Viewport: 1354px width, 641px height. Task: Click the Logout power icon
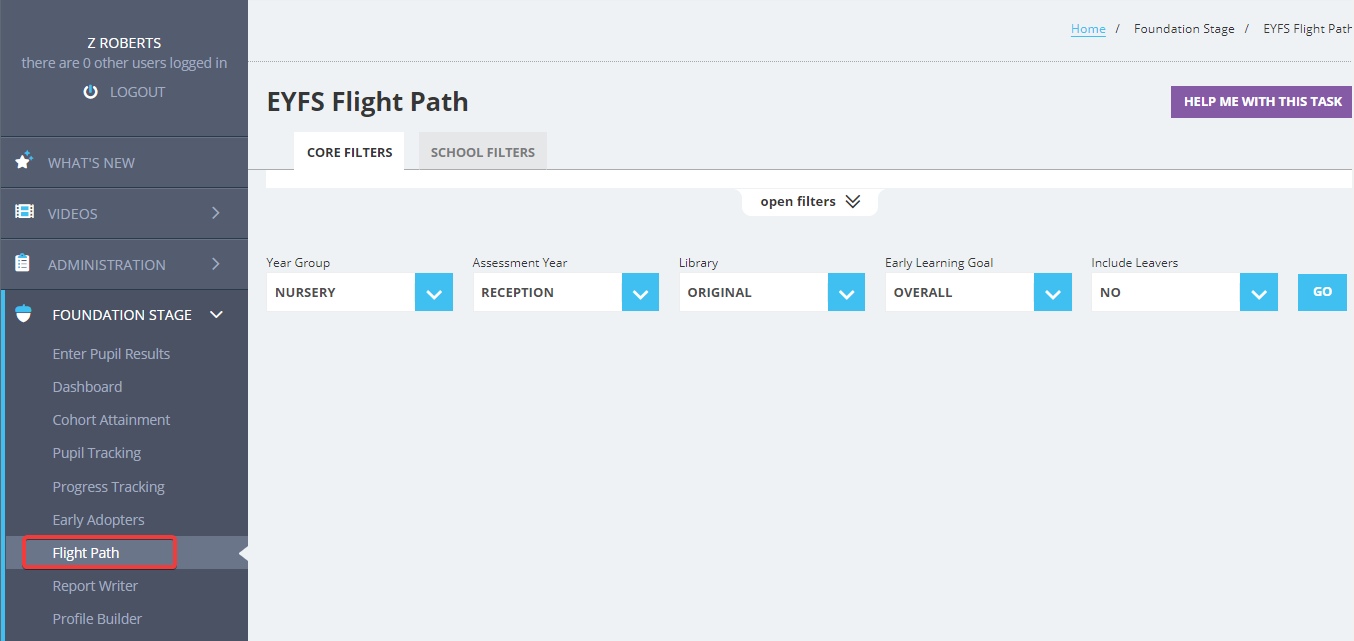[x=91, y=92]
